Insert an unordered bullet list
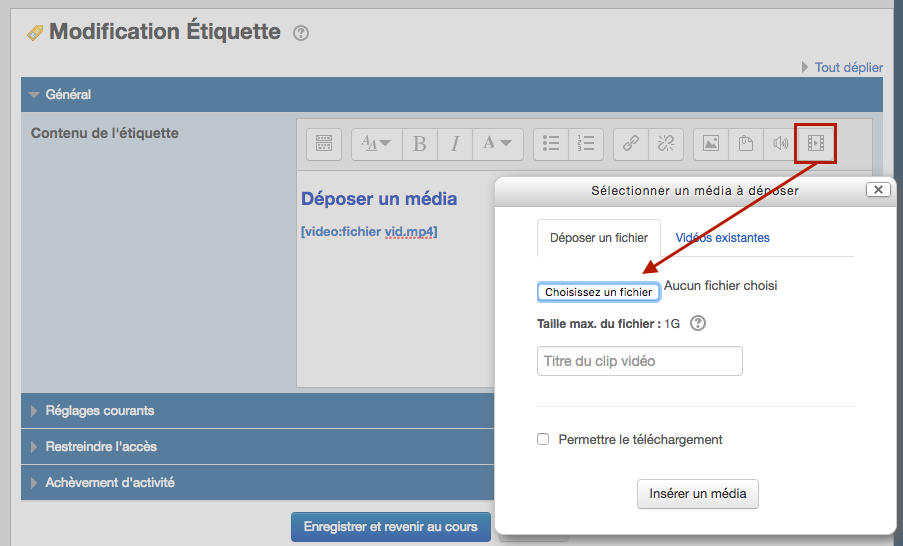Viewport: 903px width, 546px height. point(551,144)
